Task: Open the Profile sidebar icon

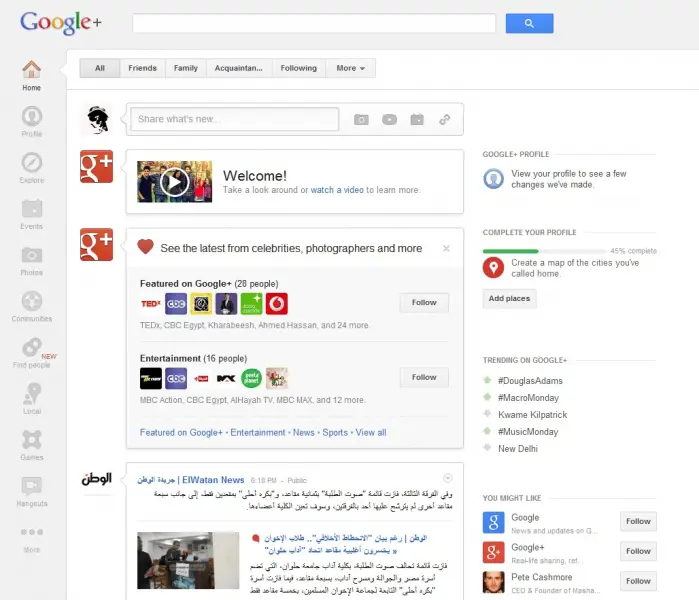Action: pyautogui.click(x=32, y=116)
